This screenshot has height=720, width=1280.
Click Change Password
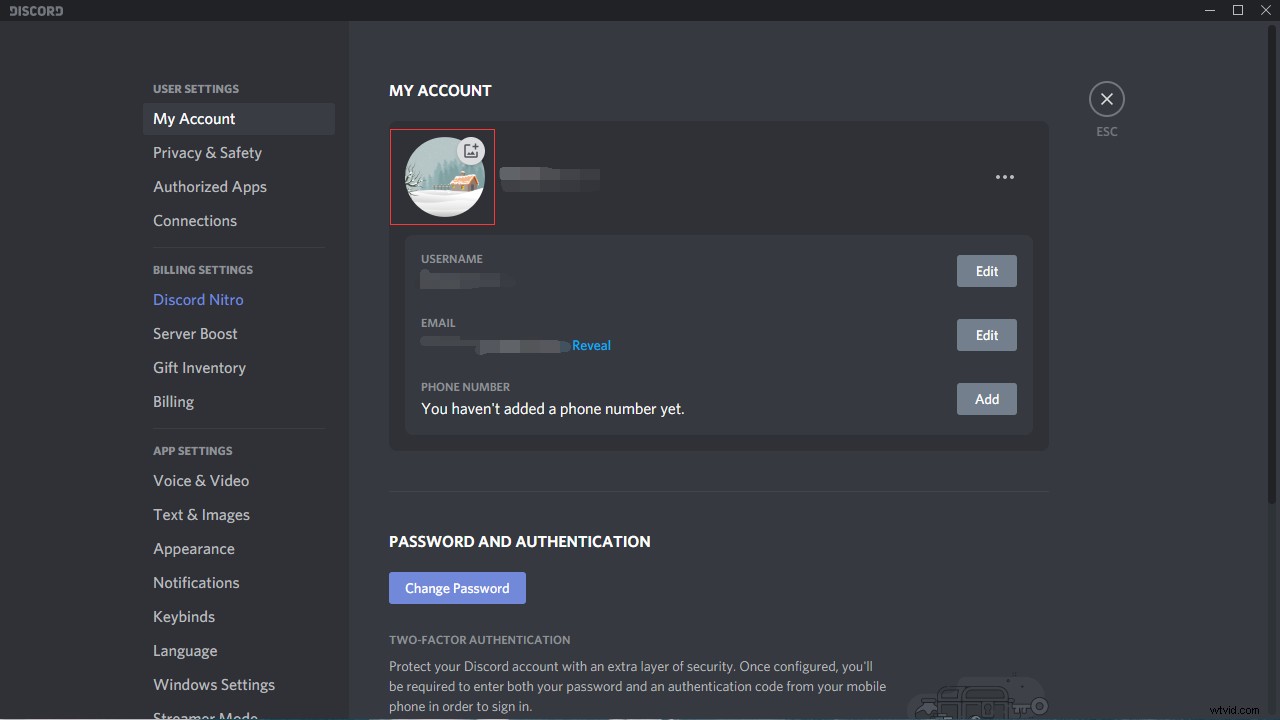pos(457,588)
